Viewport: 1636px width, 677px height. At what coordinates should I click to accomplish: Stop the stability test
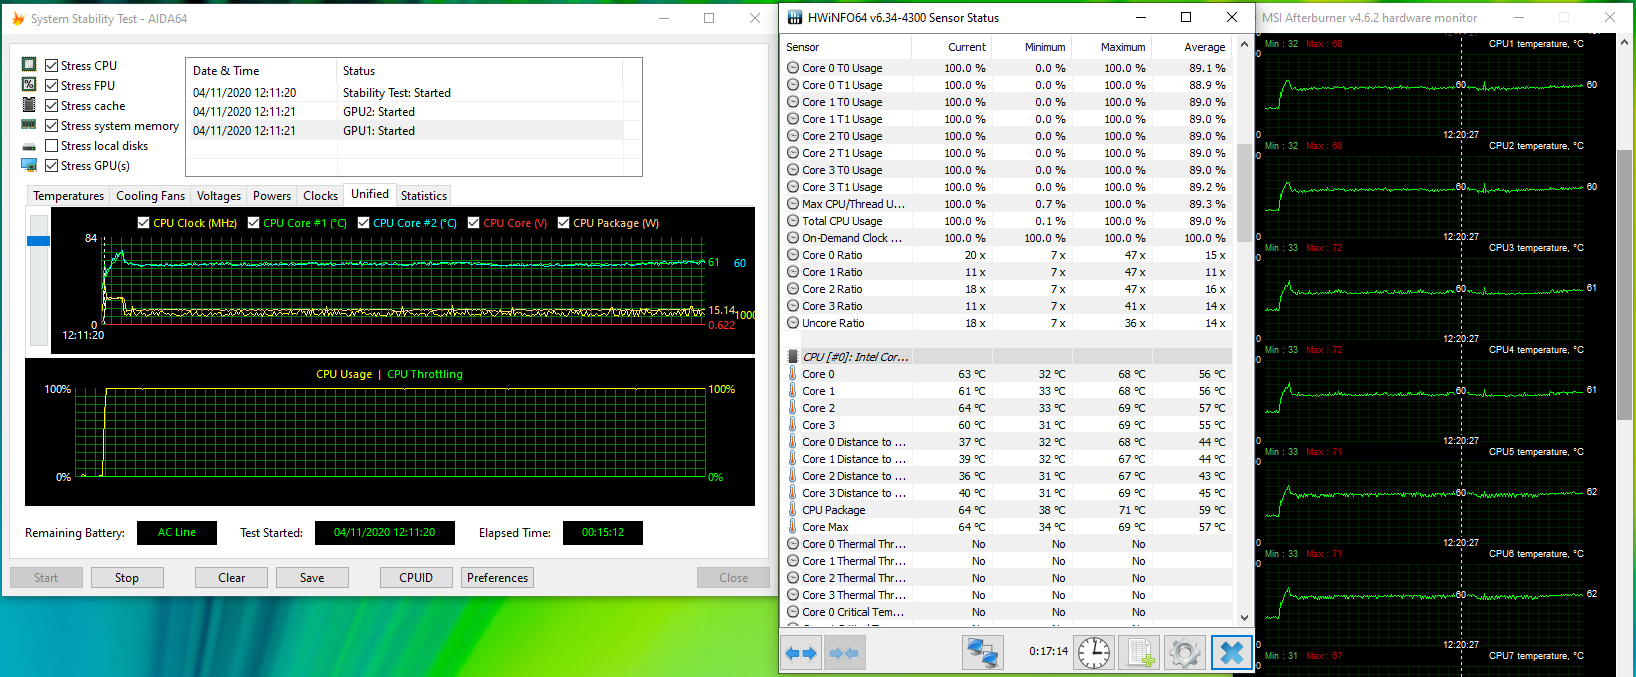click(x=127, y=578)
